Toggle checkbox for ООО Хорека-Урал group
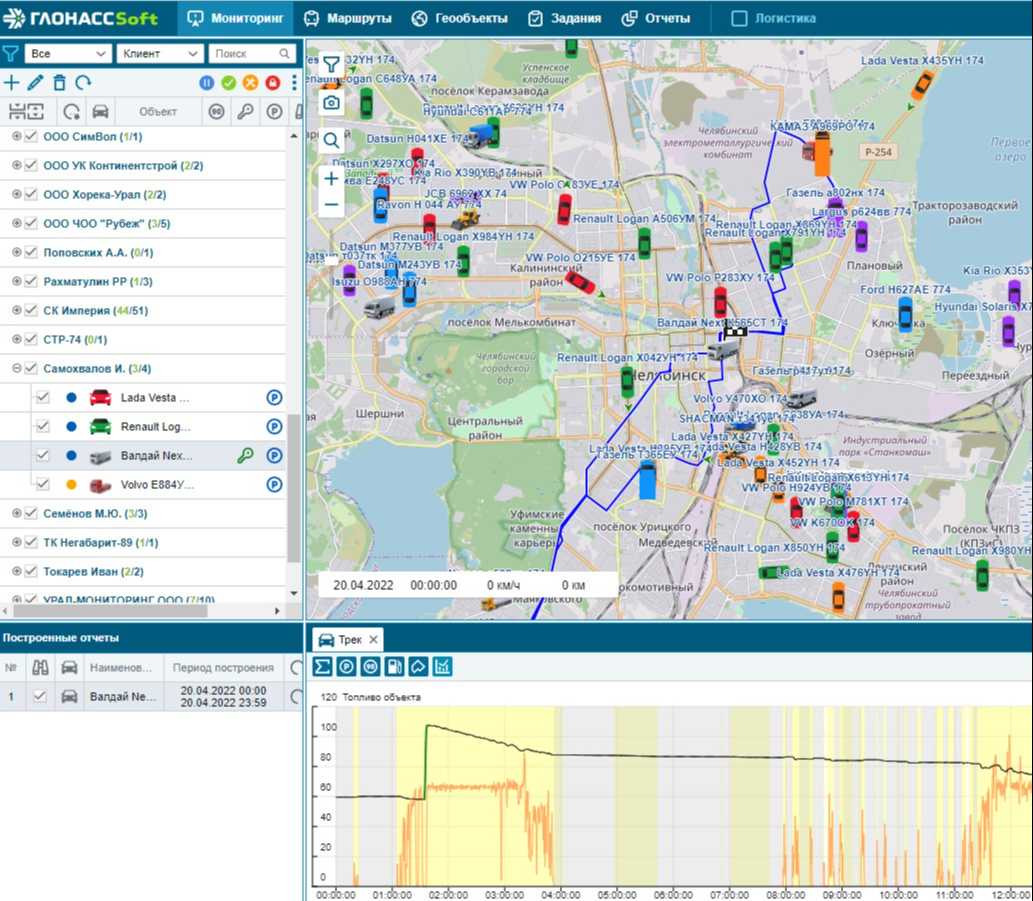Screen dimensions: 1033x901 point(30,194)
